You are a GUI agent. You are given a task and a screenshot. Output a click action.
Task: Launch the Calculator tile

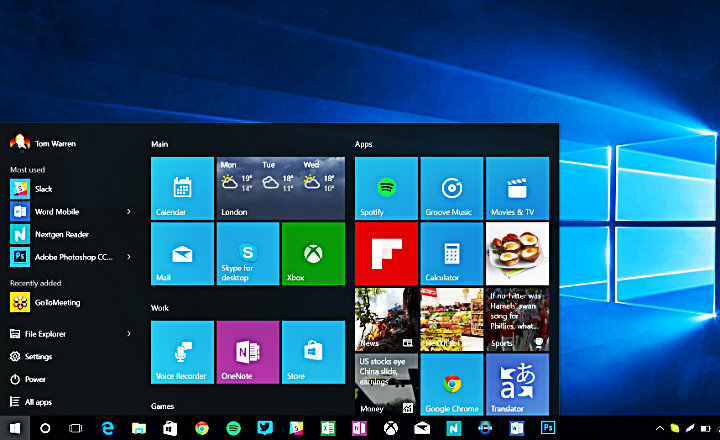click(x=452, y=254)
